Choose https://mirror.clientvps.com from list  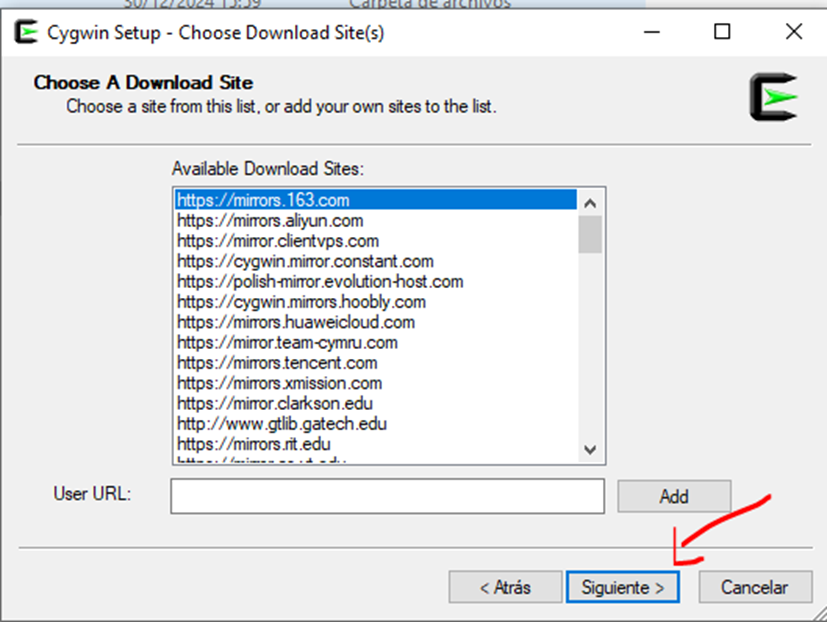tap(278, 241)
